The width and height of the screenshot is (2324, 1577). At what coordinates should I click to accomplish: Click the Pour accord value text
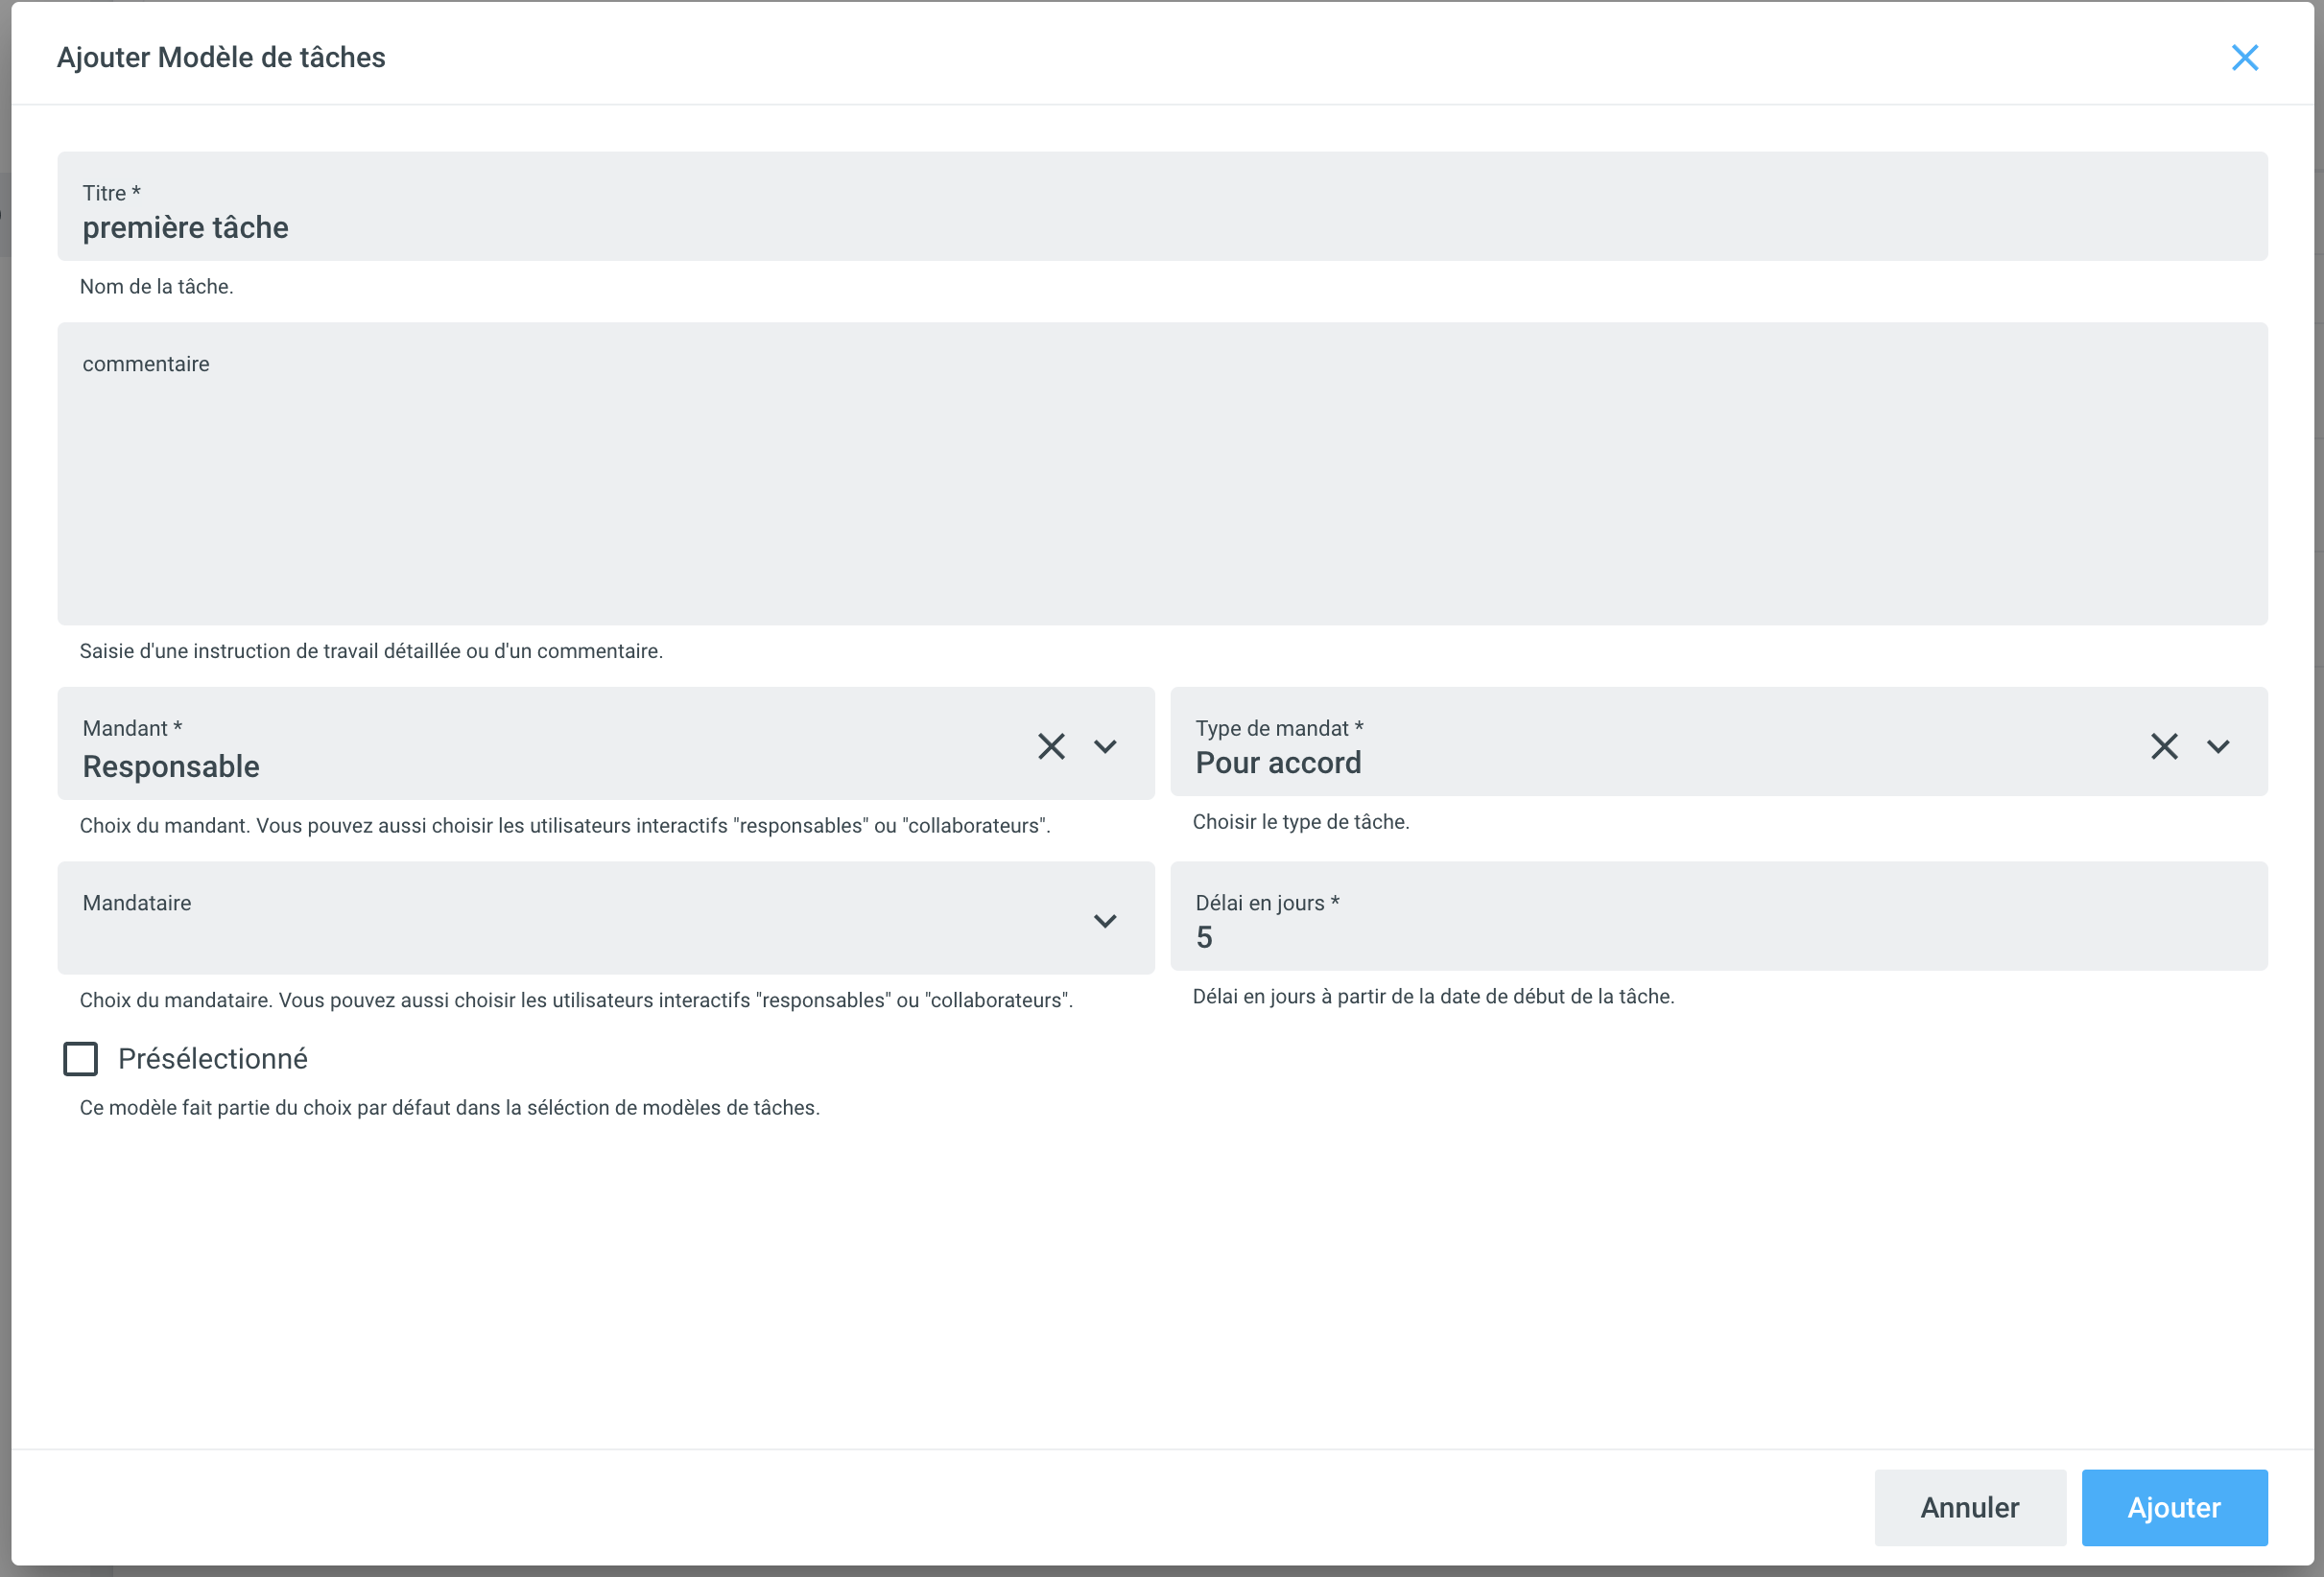(1278, 763)
